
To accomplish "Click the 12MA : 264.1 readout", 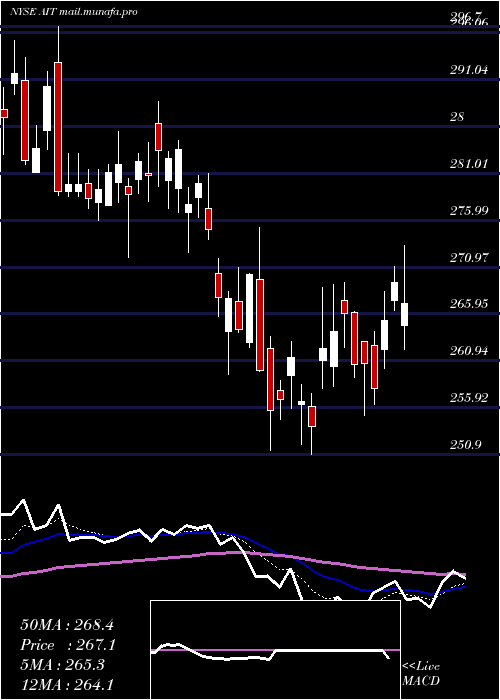I will (66, 685).
